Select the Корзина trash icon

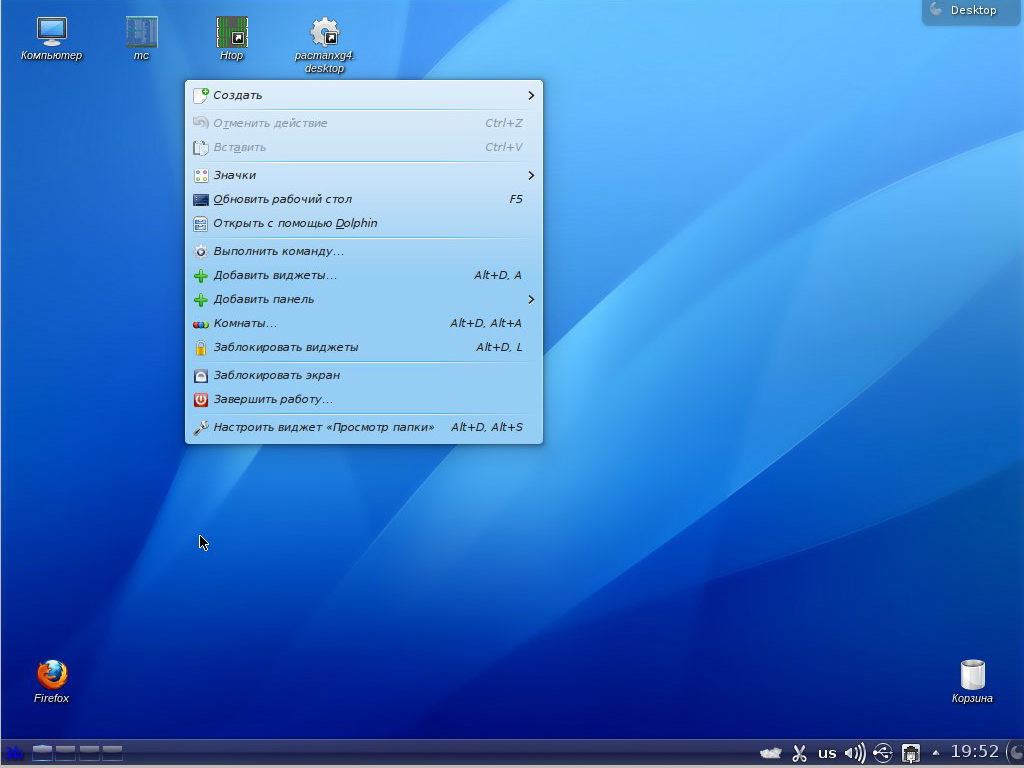click(x=972, y=681)
